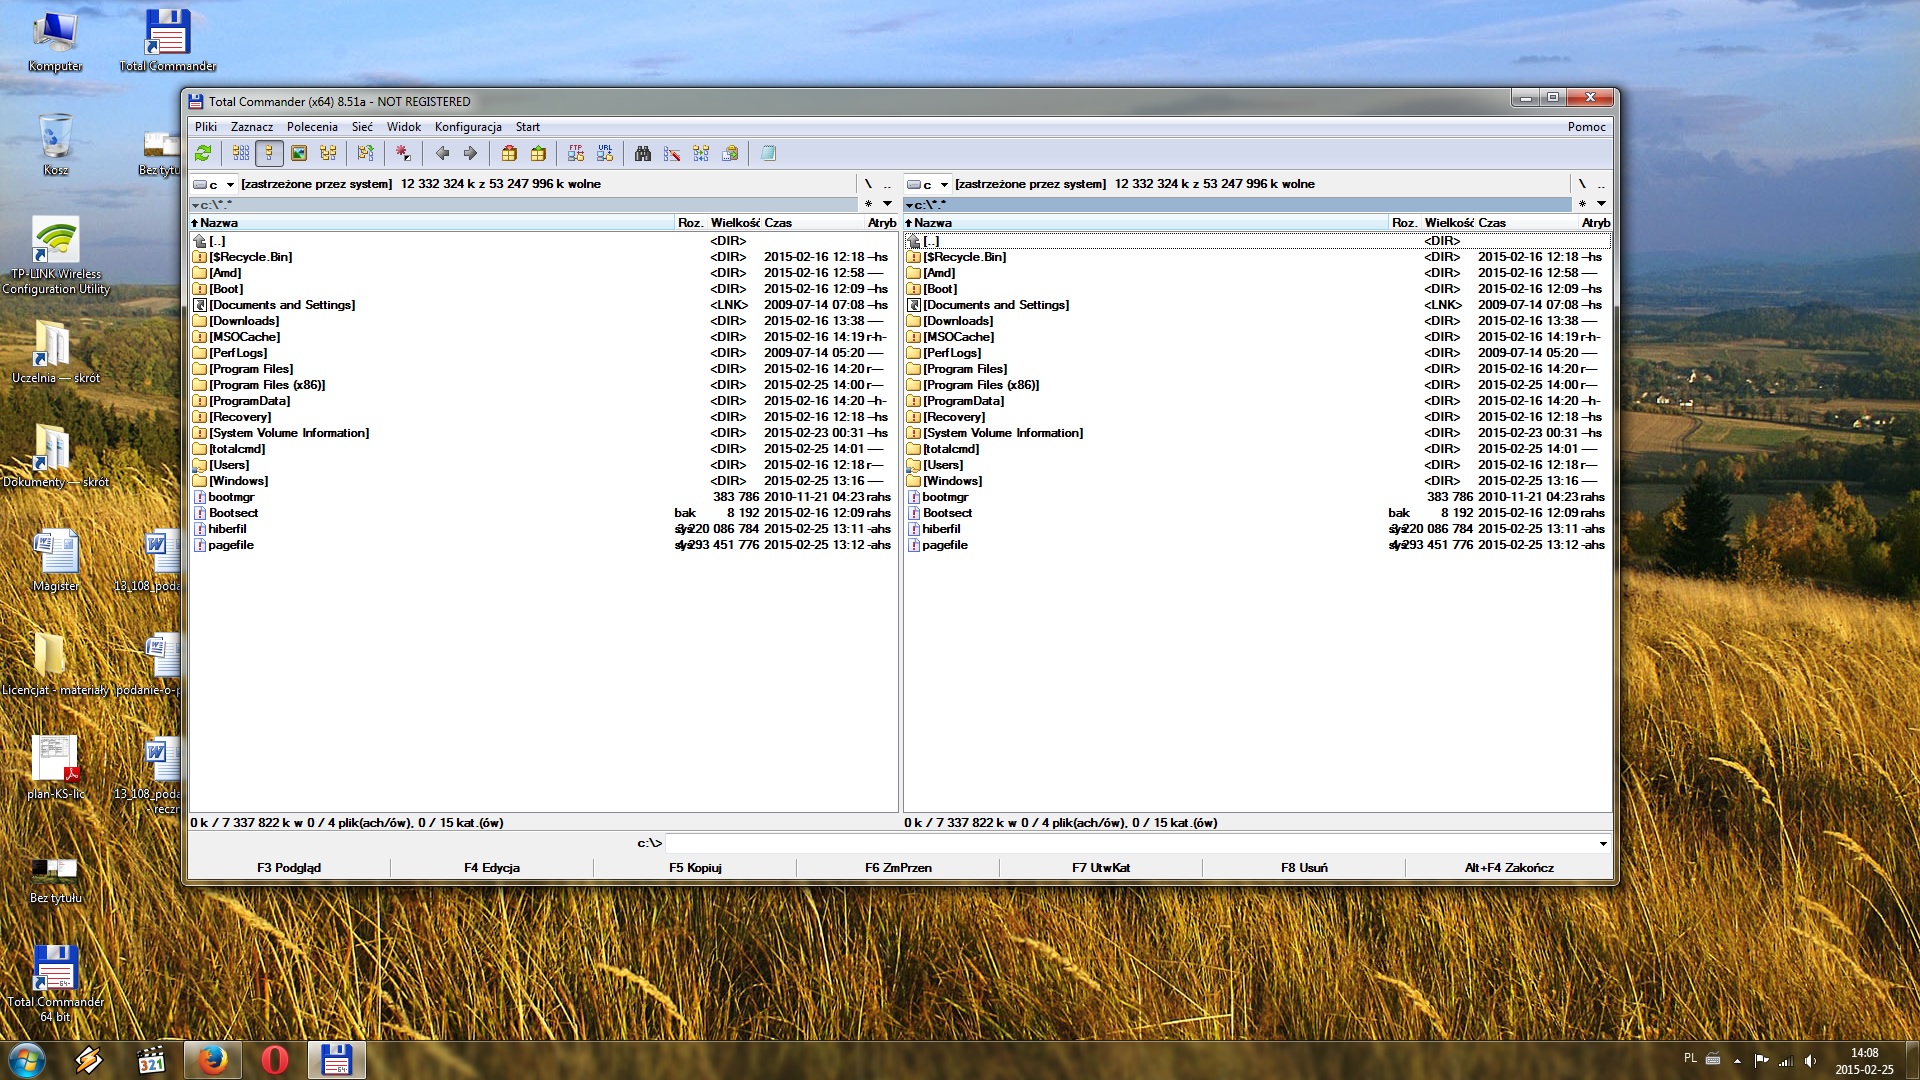Expand the command line history dropdown
Screen dimensions: 1920x1080
[x=1603, y=843]
